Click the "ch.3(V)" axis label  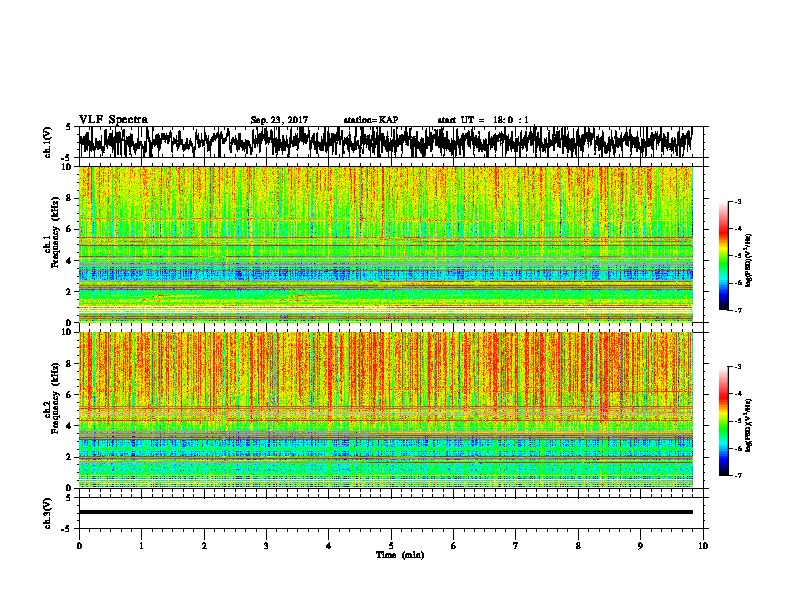48,513
